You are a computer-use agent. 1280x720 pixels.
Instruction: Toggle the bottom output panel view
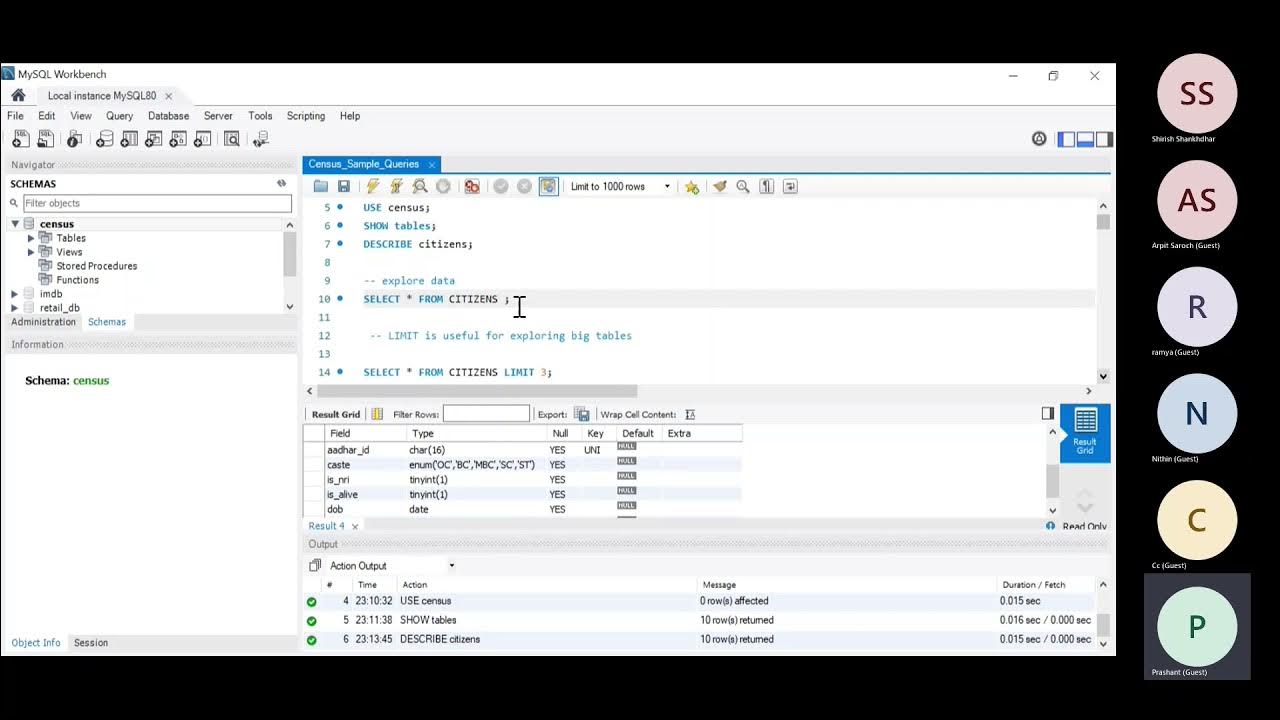pos(1085,139)
